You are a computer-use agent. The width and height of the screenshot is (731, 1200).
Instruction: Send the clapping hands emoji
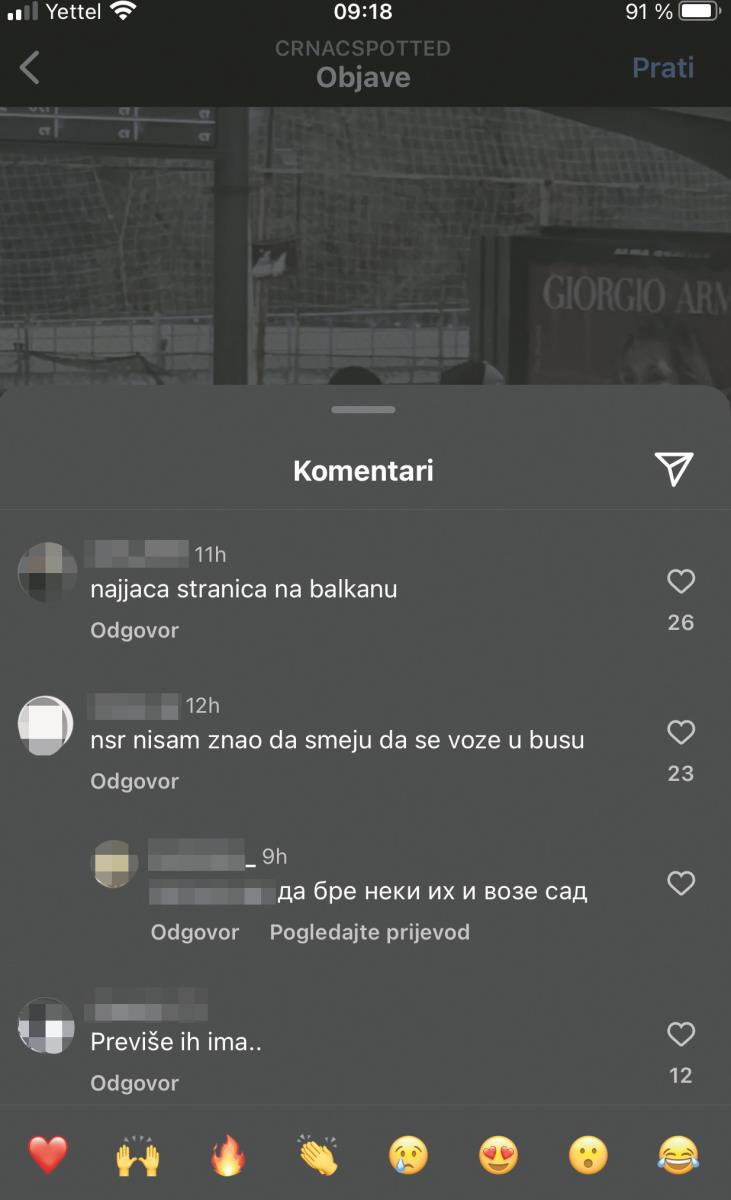click(x=319, y=1155)
